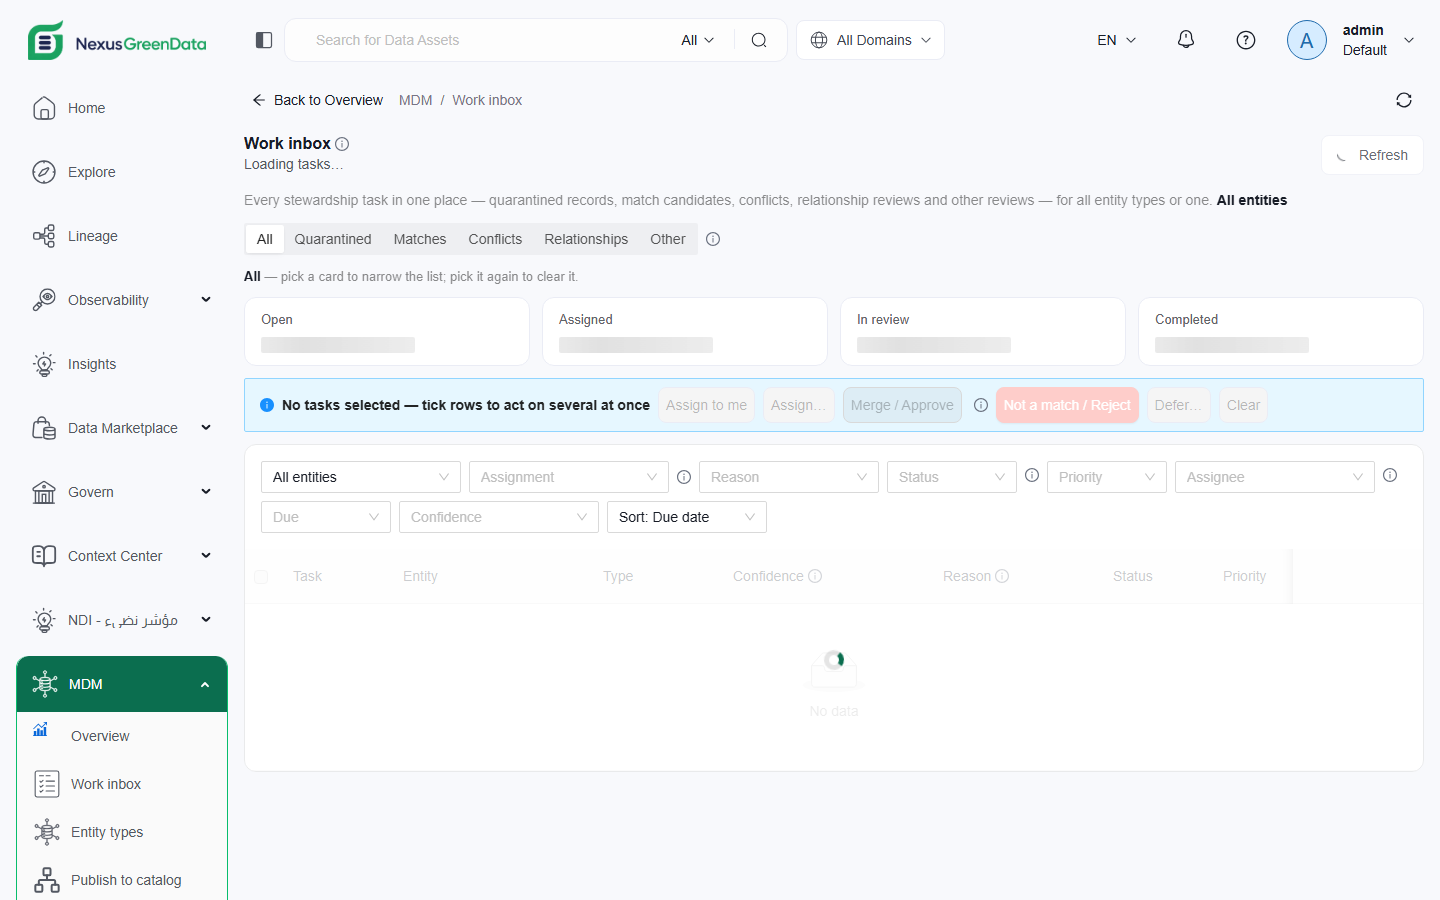Screen dimensions: 1440x900
Task: Select the Open status card
Action: [387, 331]
